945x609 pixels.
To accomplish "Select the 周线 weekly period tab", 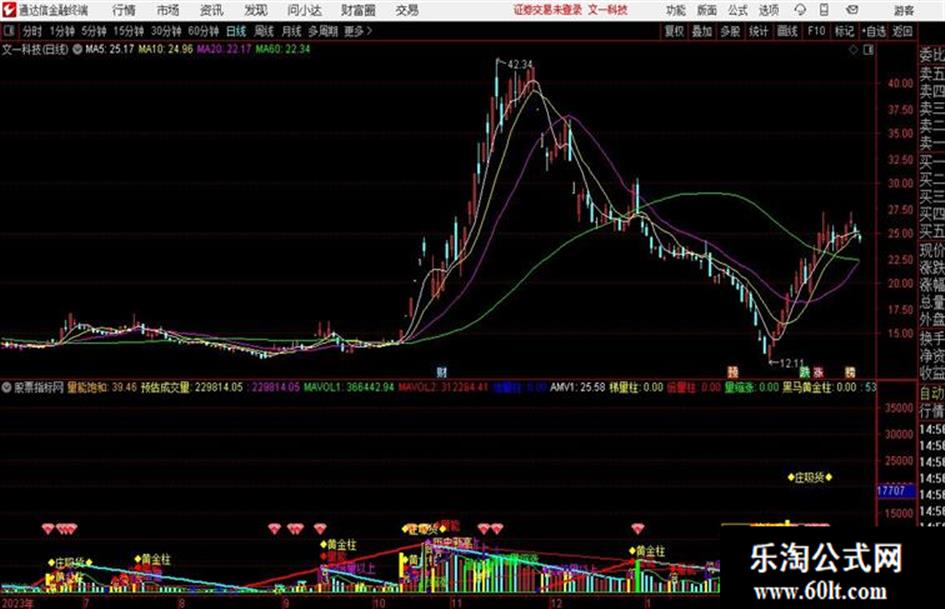I will click(264, 31).
